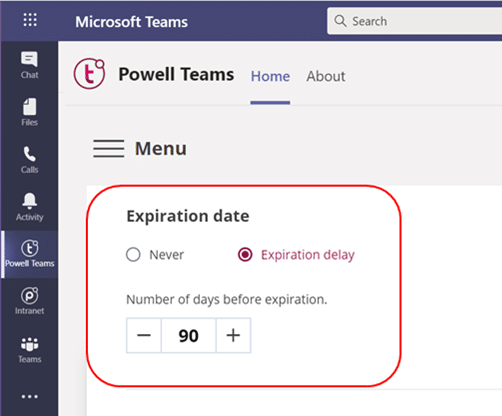Select the Powell Teams sidebar app

(29, 254)
